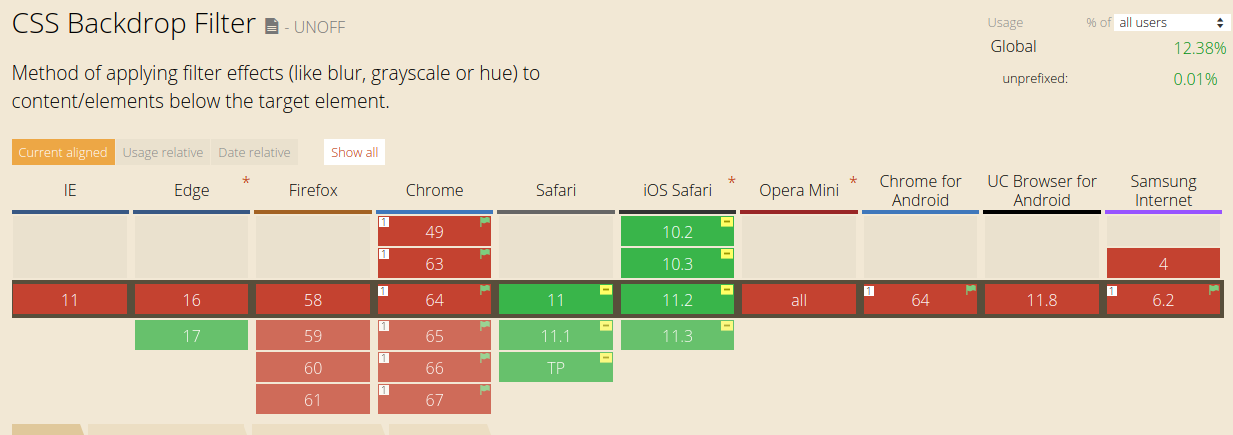The height and width of the screenshot is (435, 1233).
Task: Click the note number badge on Chrome 64
Action: (384, 290)
